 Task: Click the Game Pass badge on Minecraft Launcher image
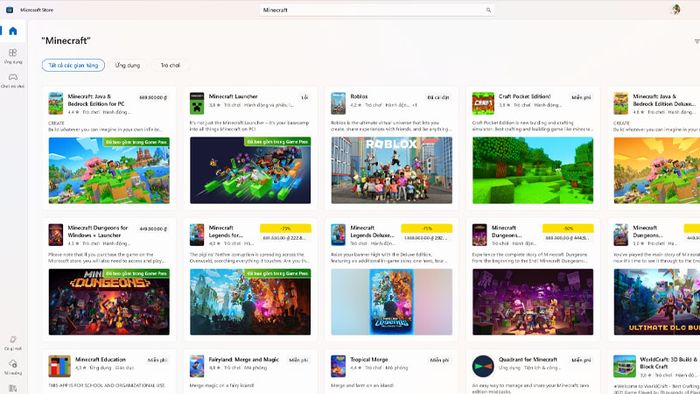tap(277, 141)
